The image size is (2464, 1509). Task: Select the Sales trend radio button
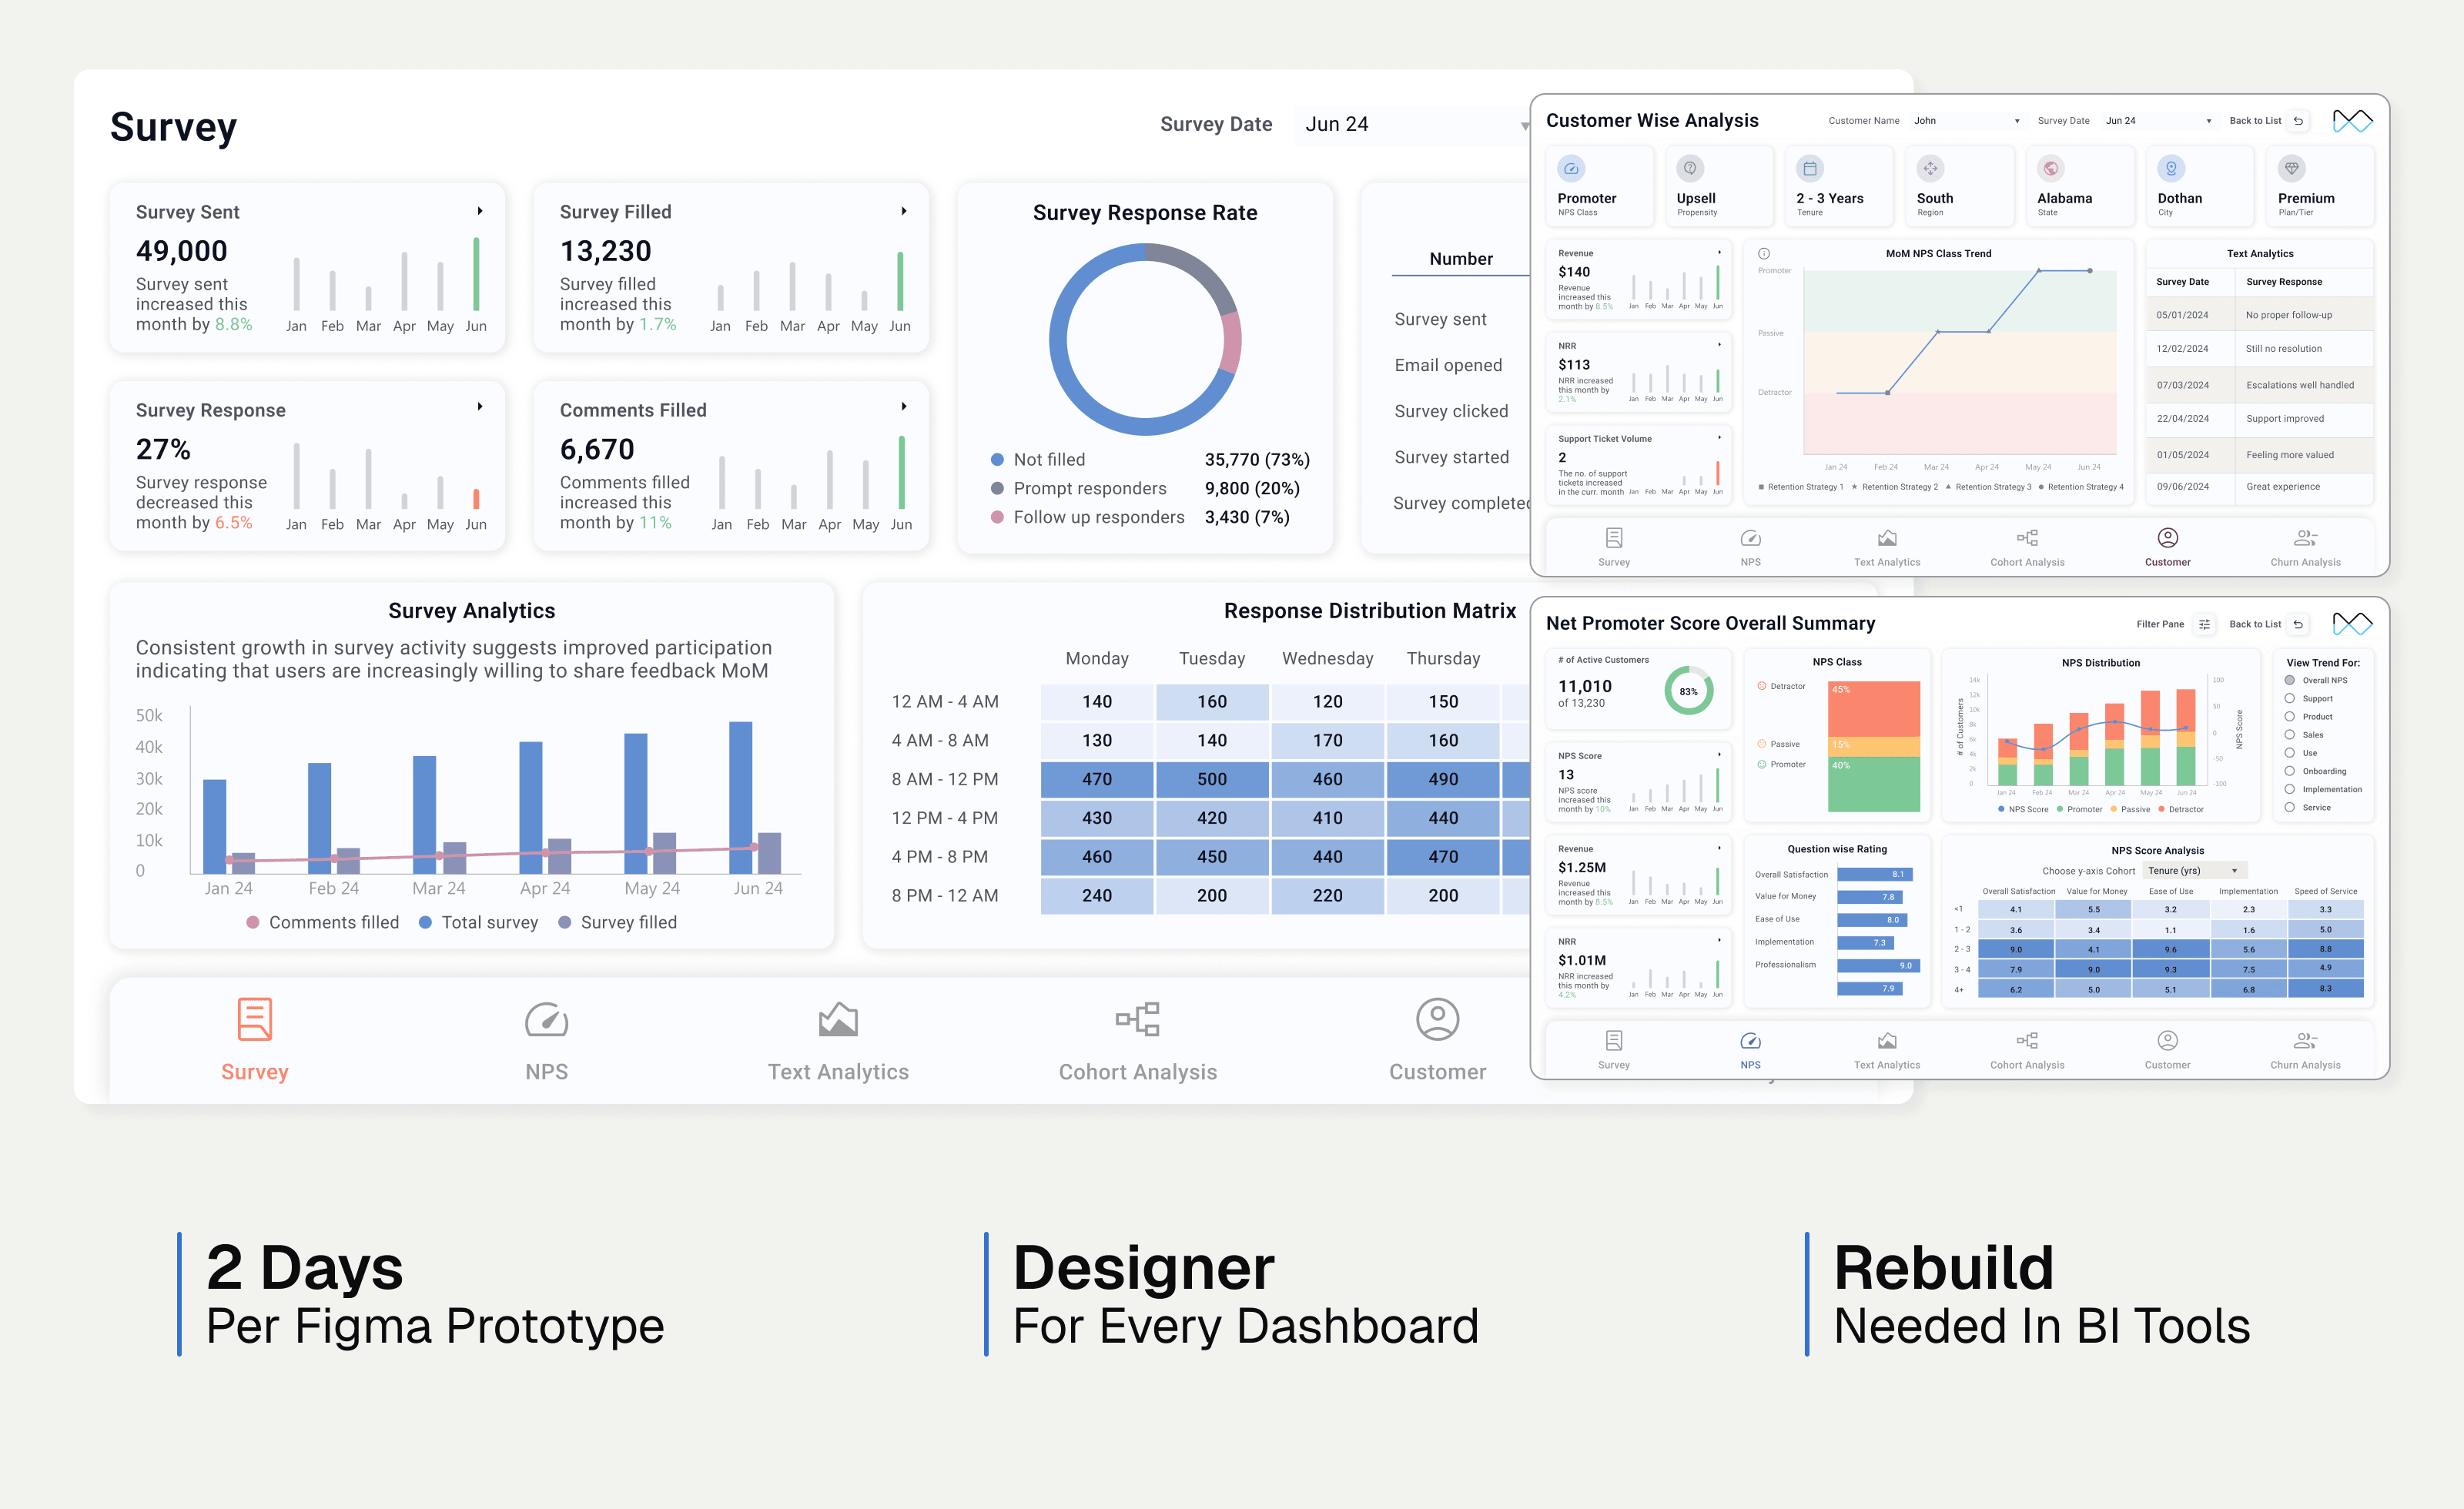[2289, 734]
